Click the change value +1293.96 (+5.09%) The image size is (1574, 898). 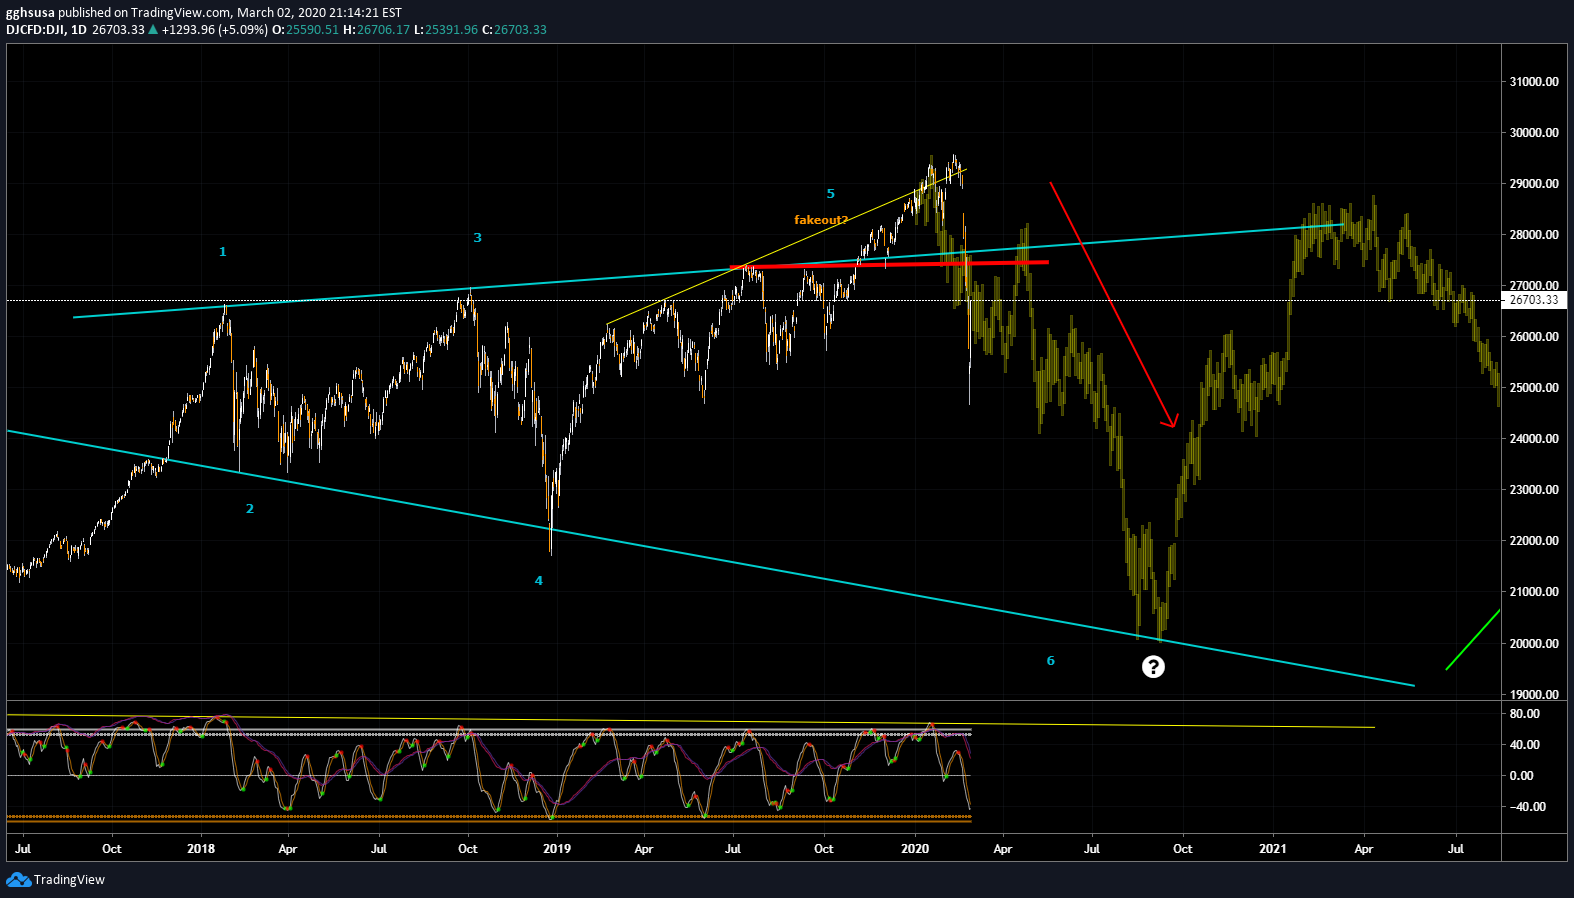(215, 30)
